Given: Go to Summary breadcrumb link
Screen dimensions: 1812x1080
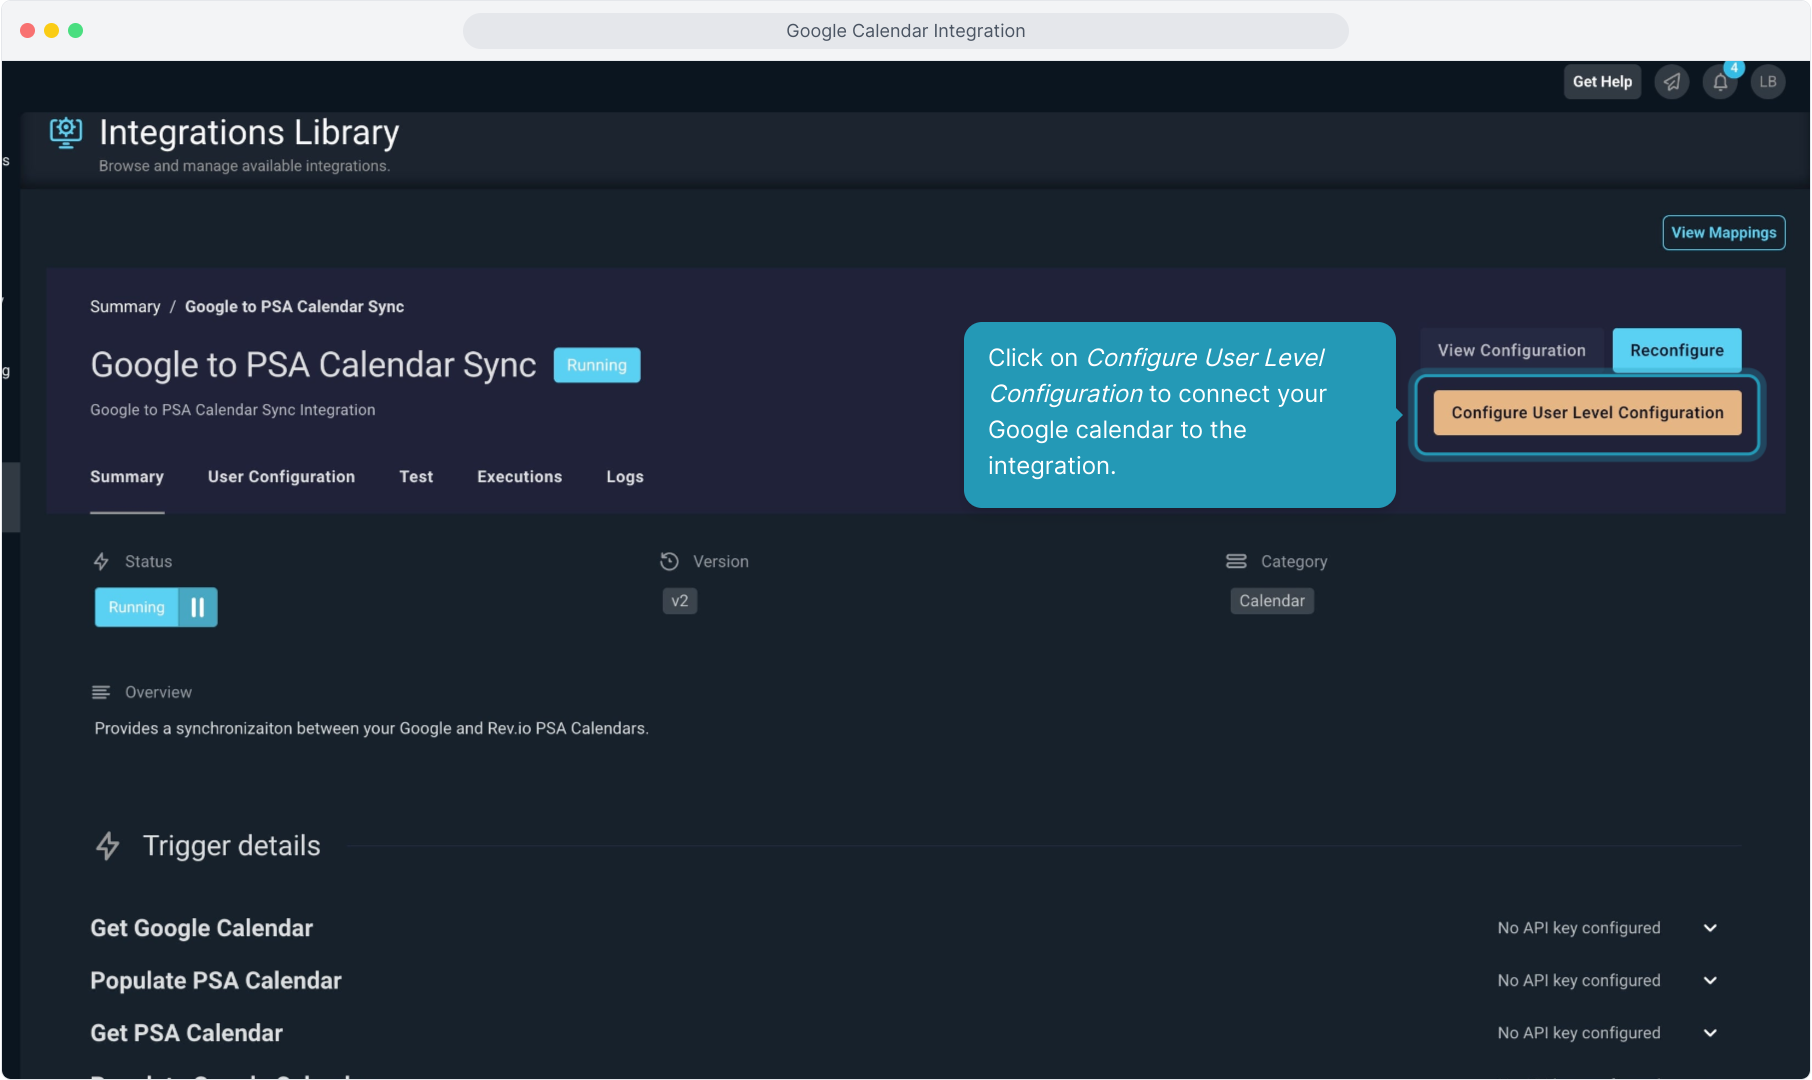Looking at the screenshot, I should [x=125, y=307].
